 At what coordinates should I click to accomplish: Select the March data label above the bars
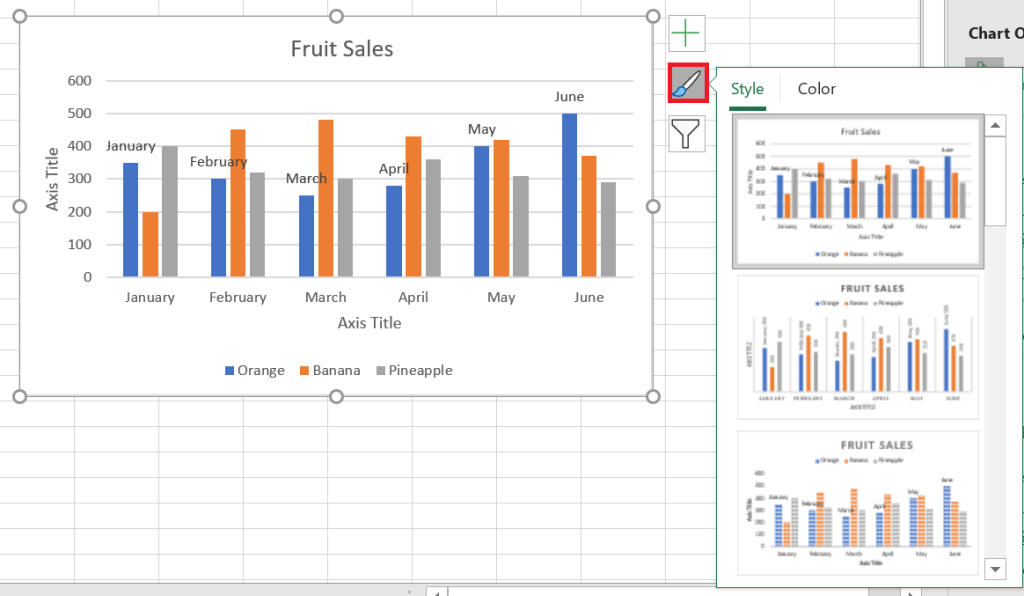point(306,178)
